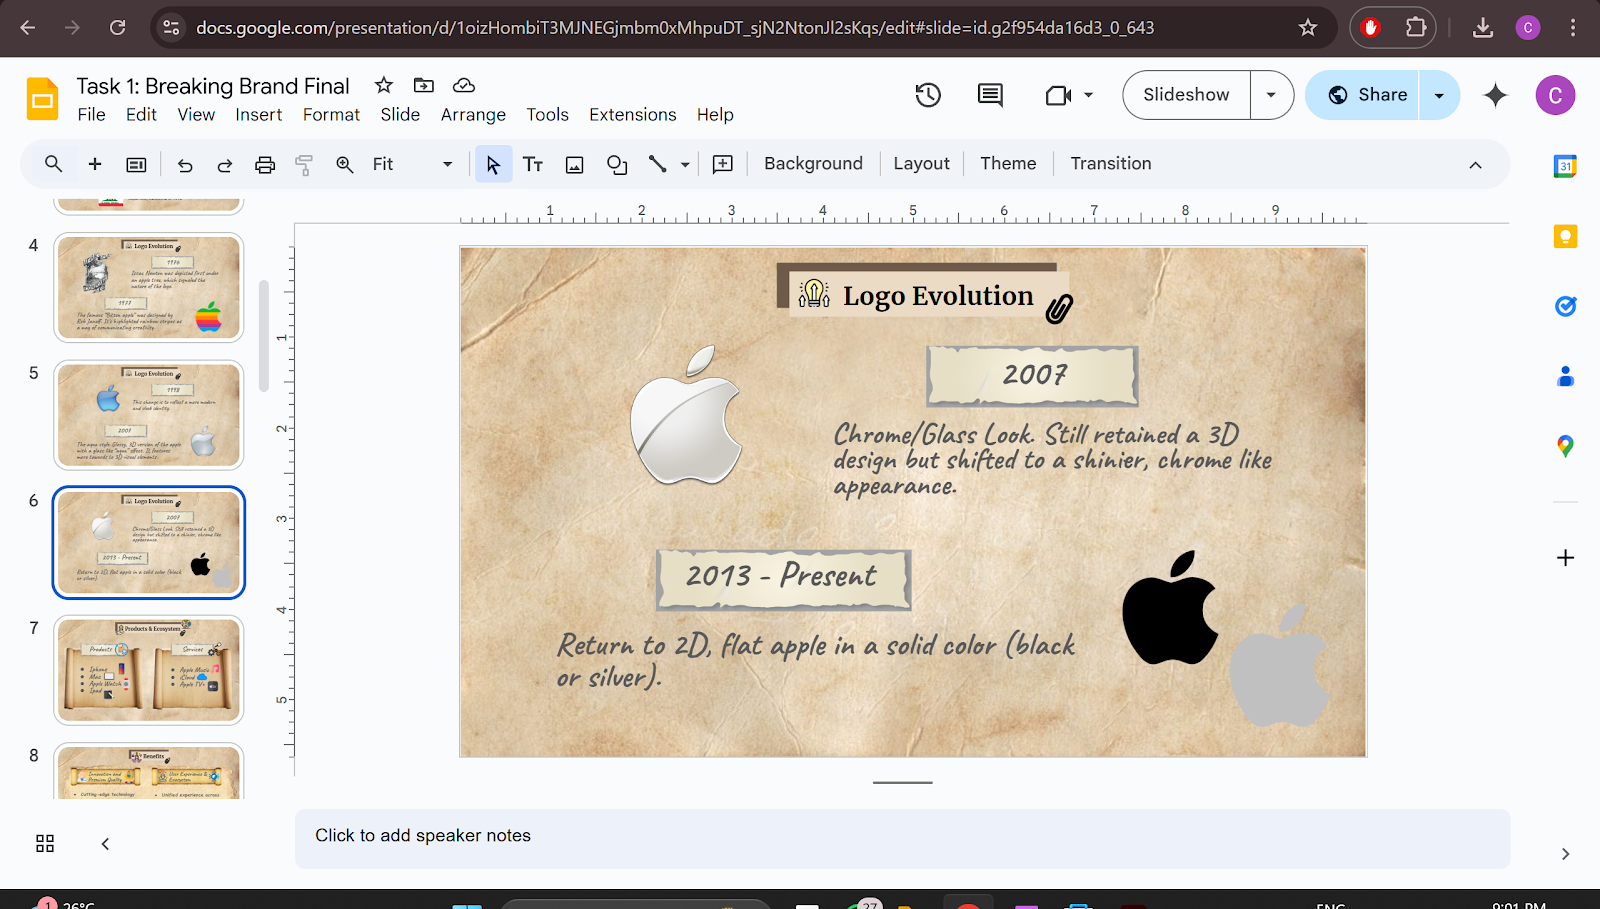
Task: Expand line tool dropdown arrow
Action: click(x=685, y=165)
